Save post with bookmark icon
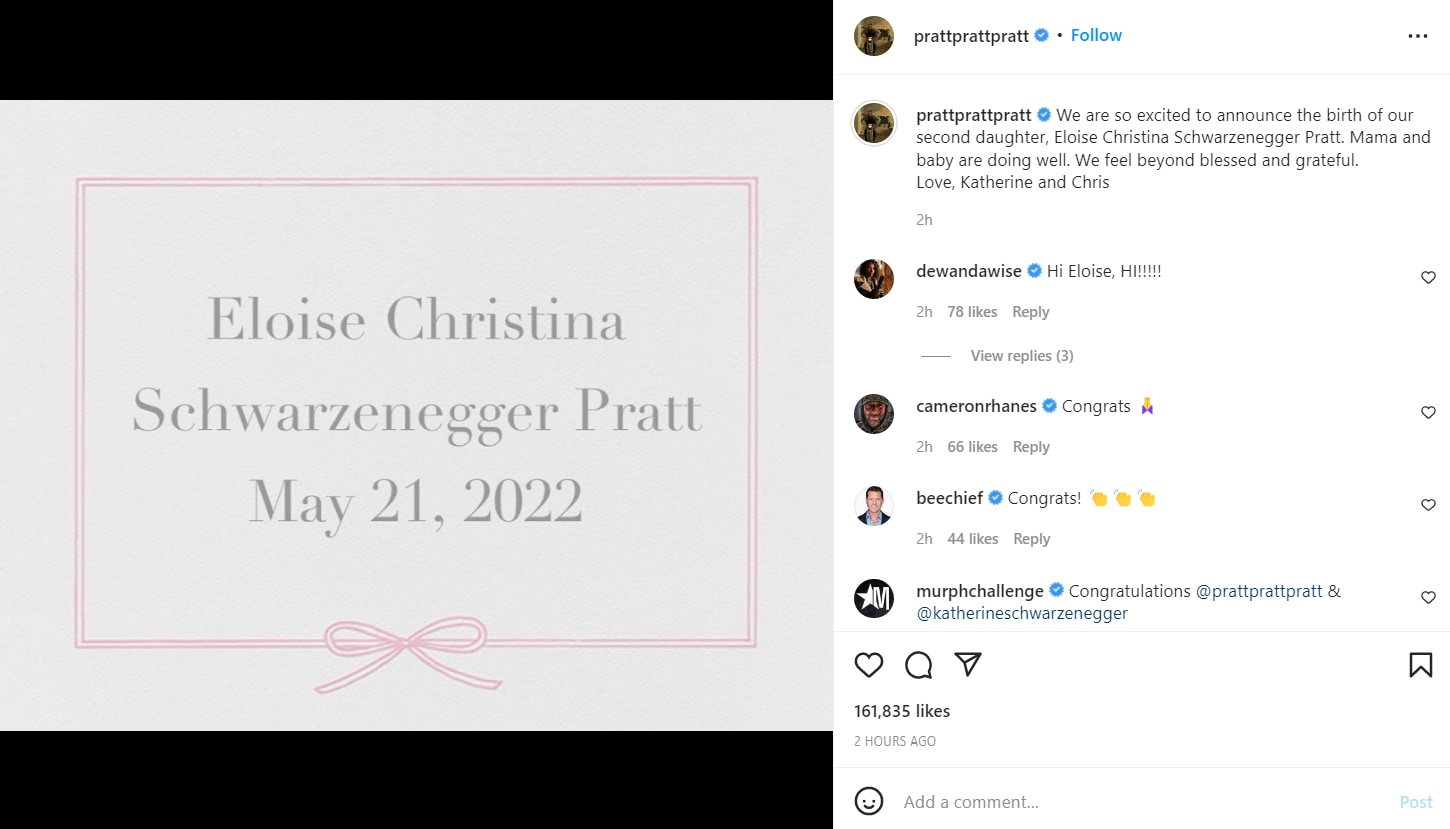1450x829 pixels. tap(1420, 665)
